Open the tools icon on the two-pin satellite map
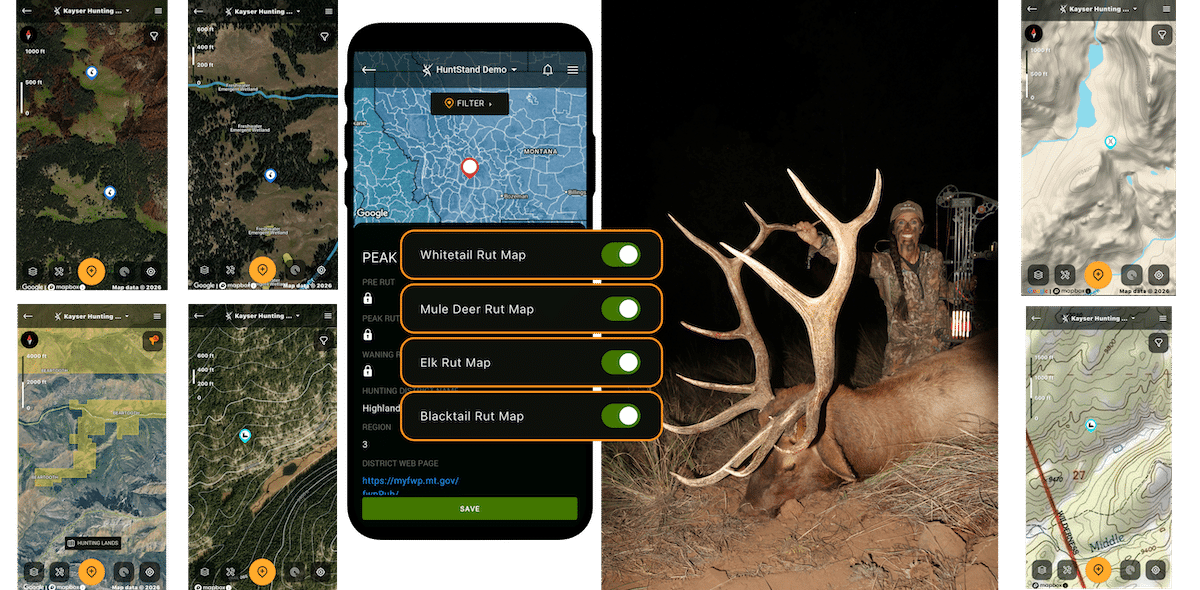 tap(61, 271)
